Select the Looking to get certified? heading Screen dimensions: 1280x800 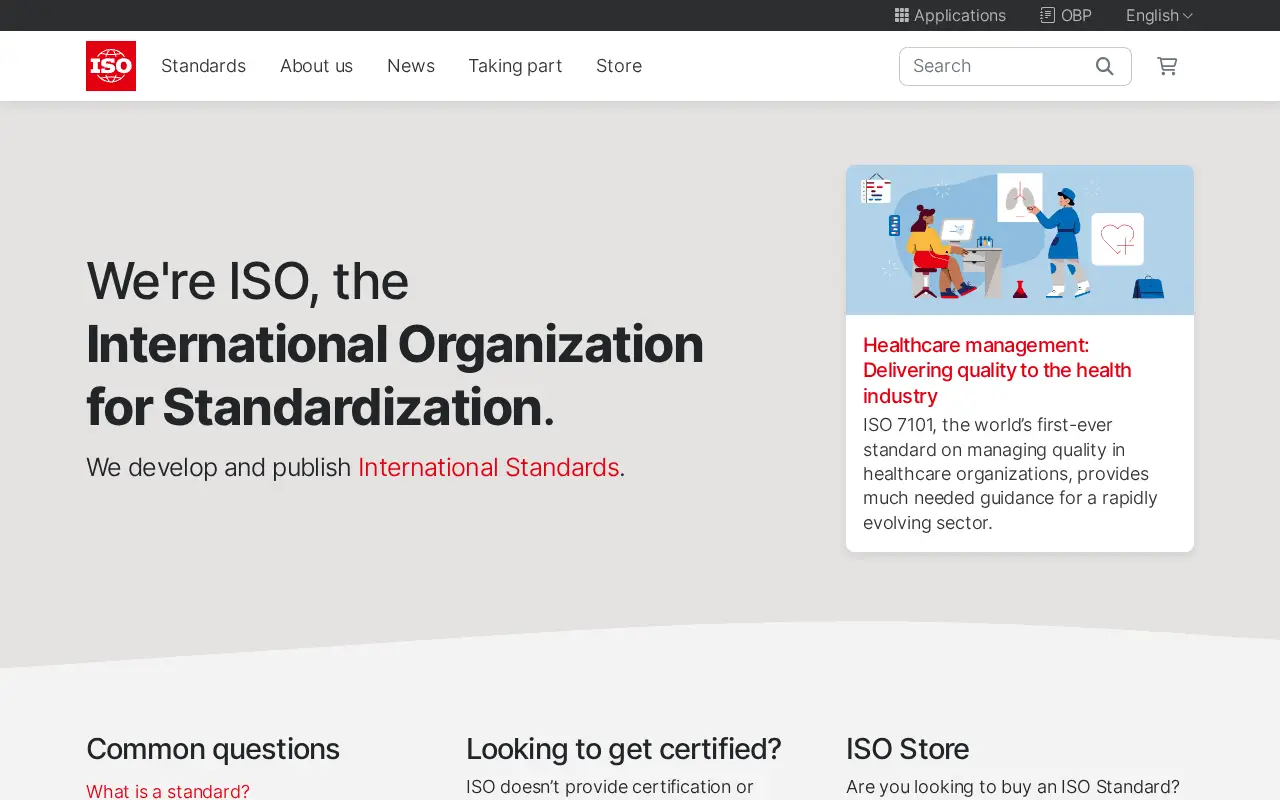624,749
